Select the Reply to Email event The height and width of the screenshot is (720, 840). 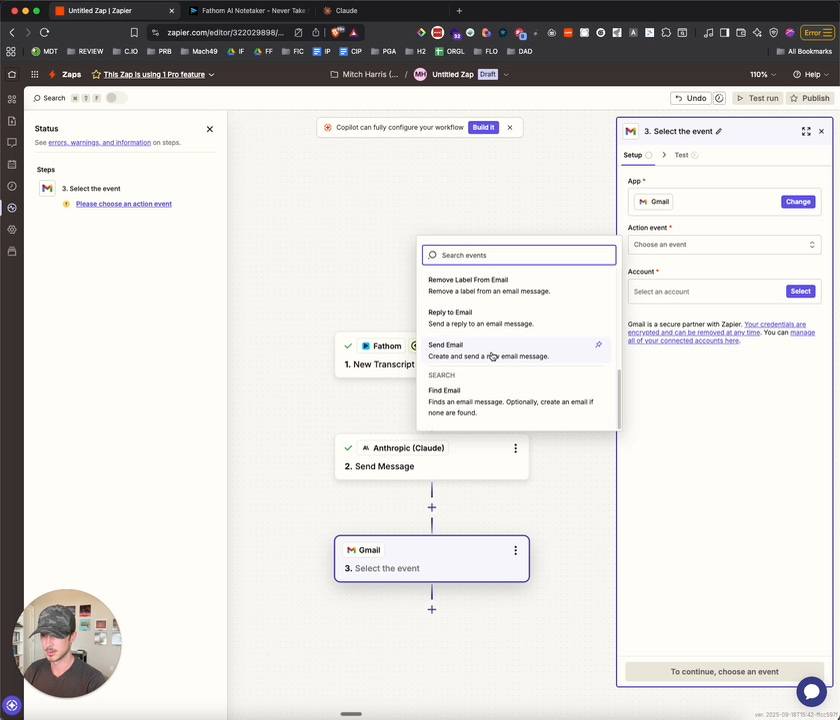click(x=514, y=318)
